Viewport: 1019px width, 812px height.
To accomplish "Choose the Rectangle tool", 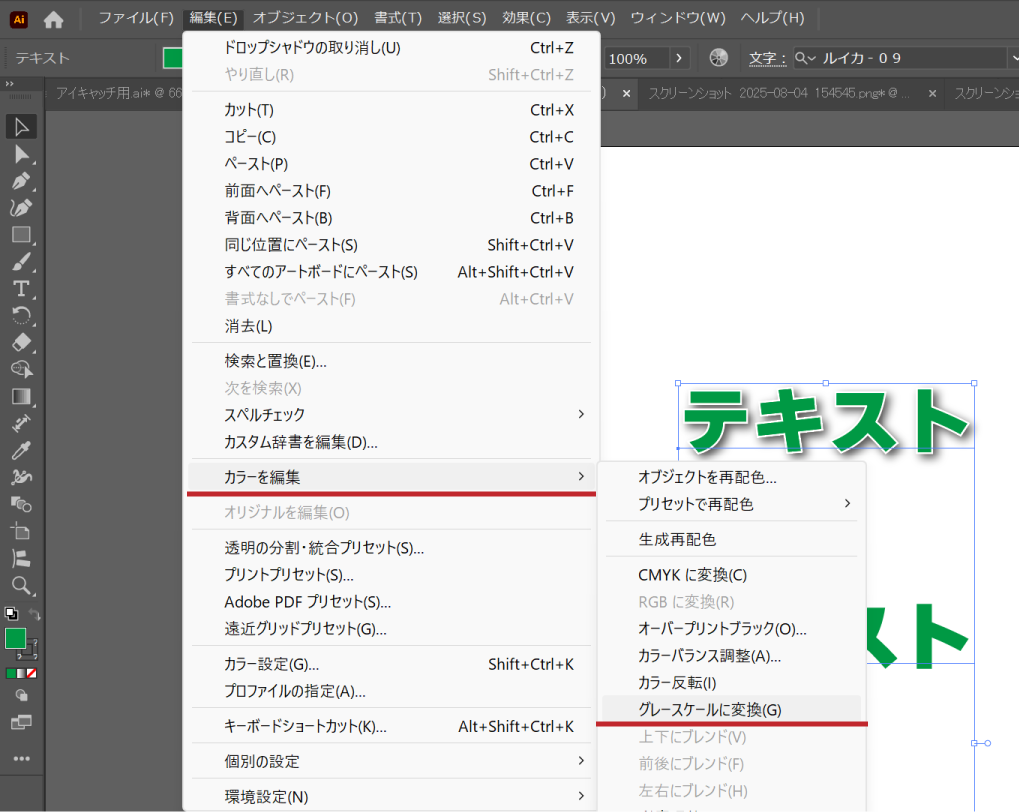I will tap(21, 235).
